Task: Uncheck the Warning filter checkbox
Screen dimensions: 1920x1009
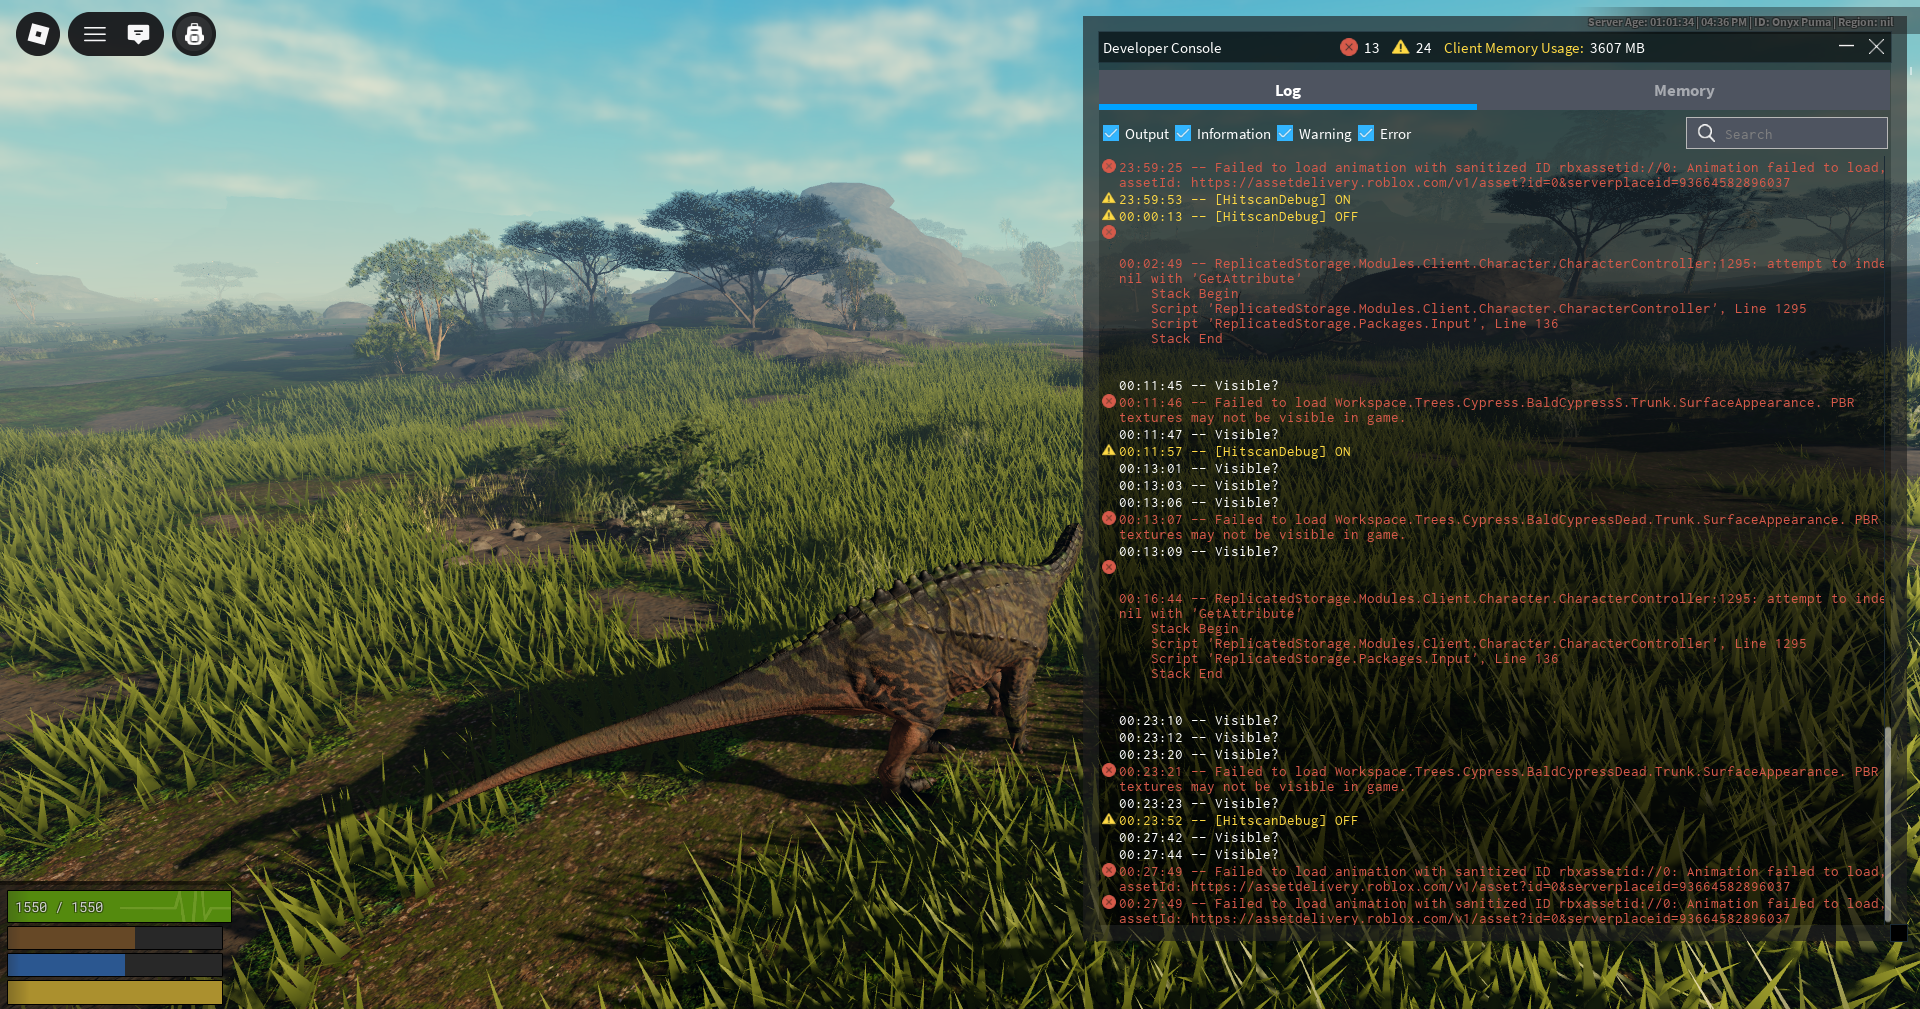Action: [1285, 133]
